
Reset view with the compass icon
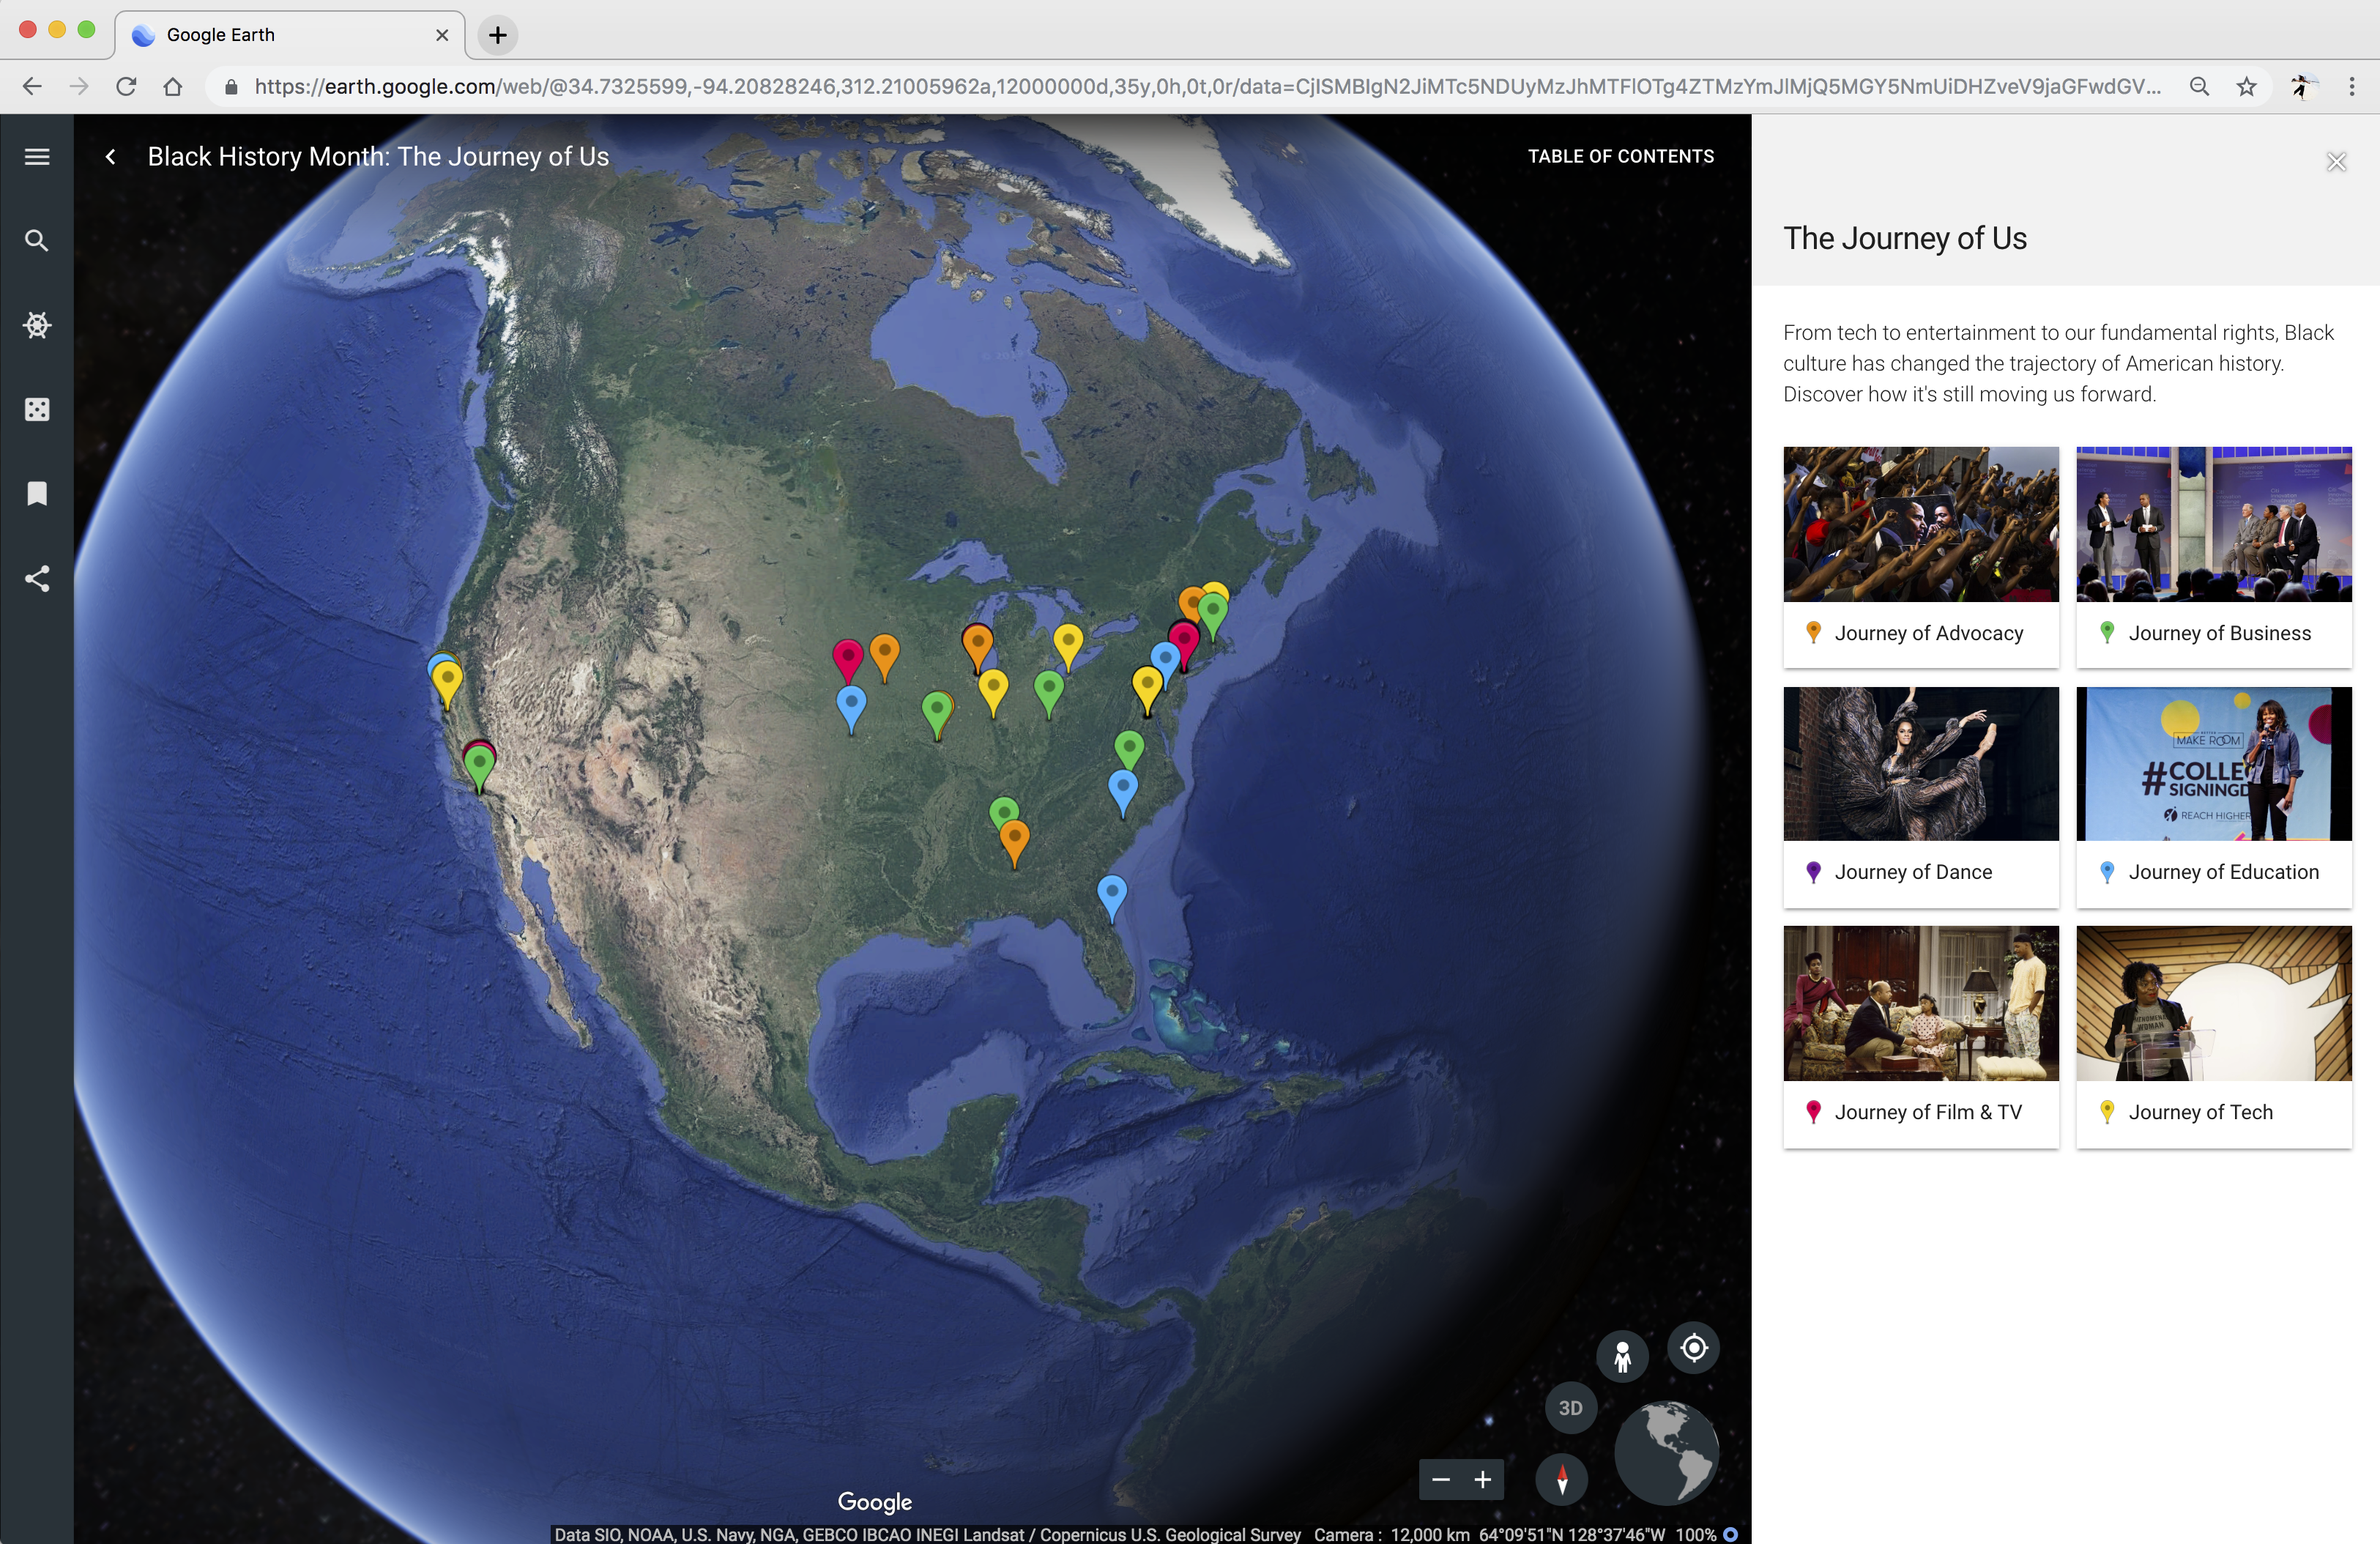coord(1561,1479)
